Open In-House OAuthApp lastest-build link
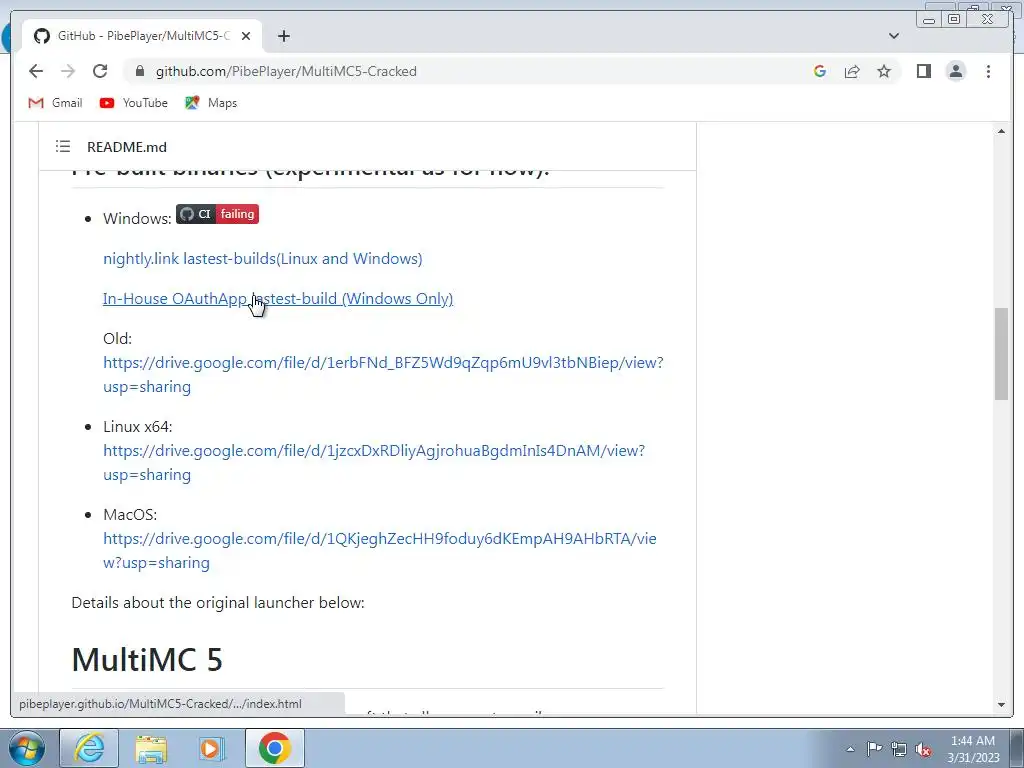The height and width of the screenshot is (768, 1024). [x=278, y=298]
